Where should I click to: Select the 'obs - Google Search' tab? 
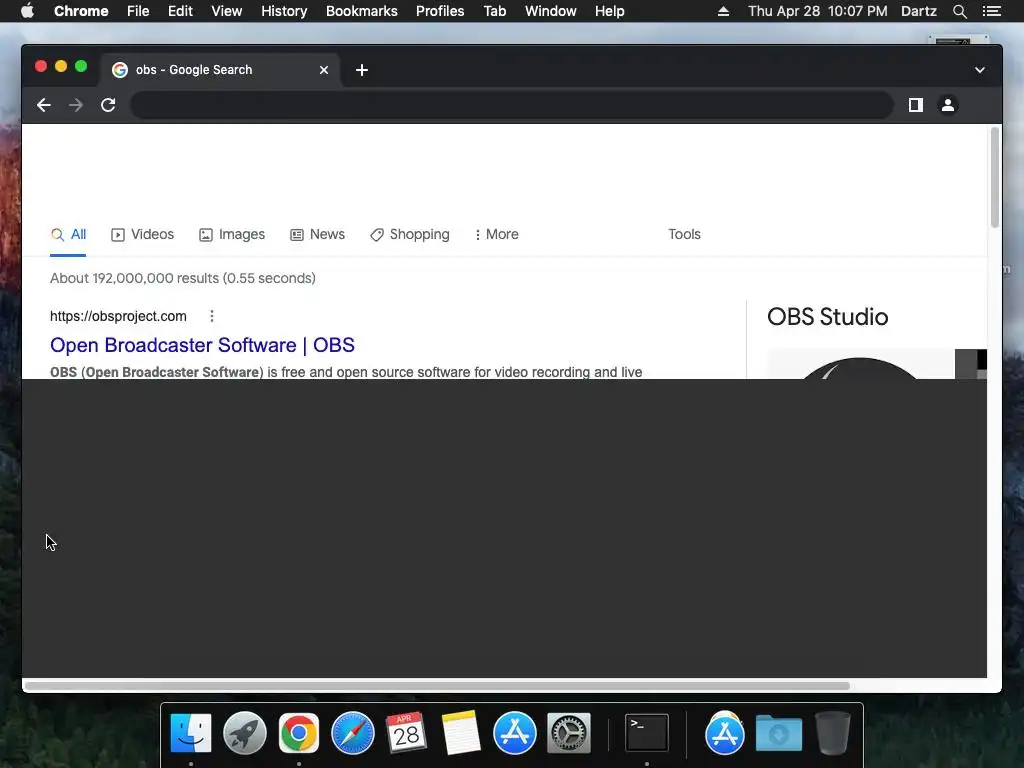click(x=219, y=70)
